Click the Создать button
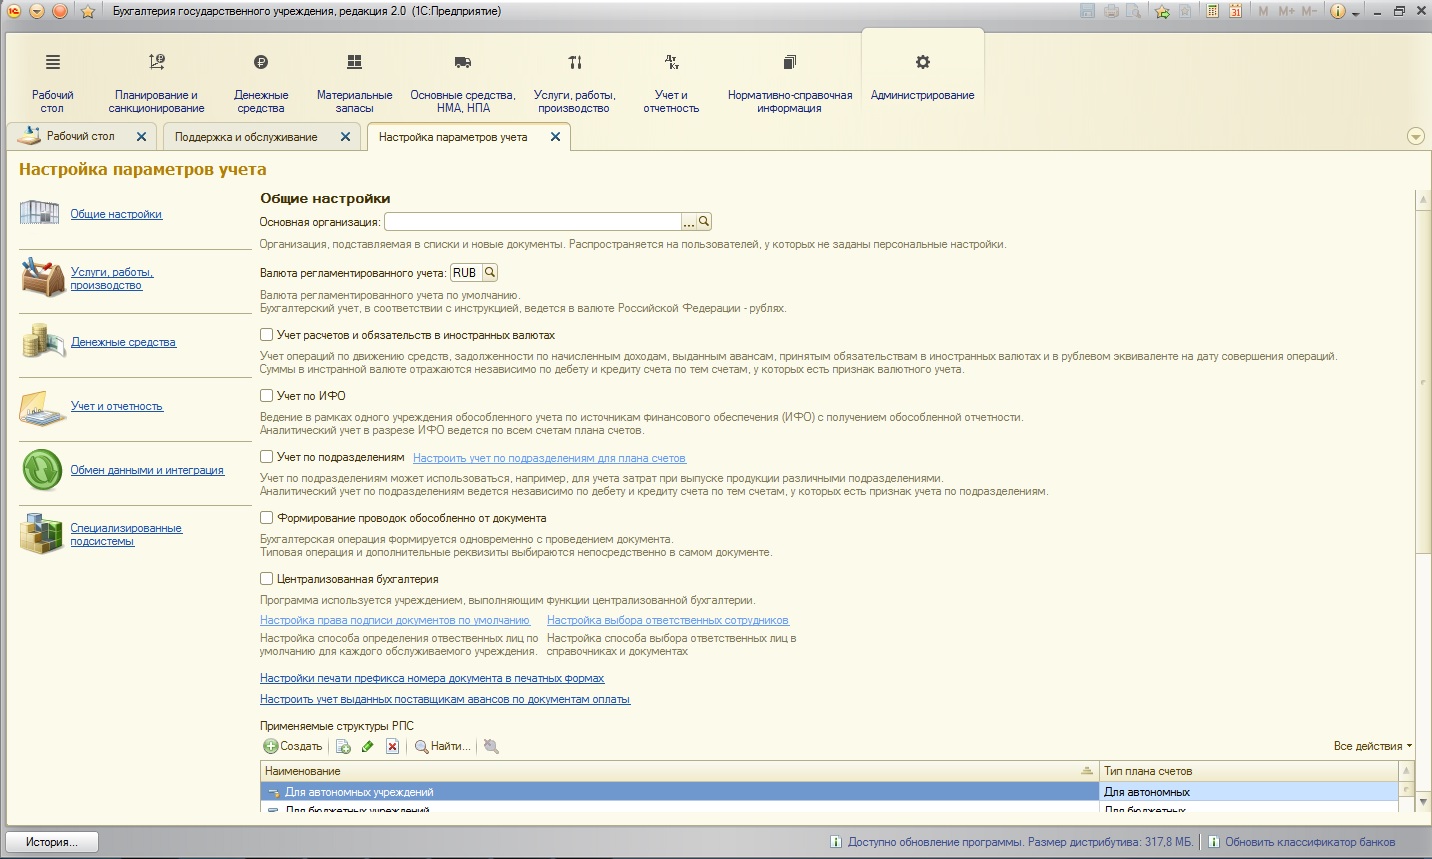The height and width of the screenshot is (859, 1432). pos(293,746)
